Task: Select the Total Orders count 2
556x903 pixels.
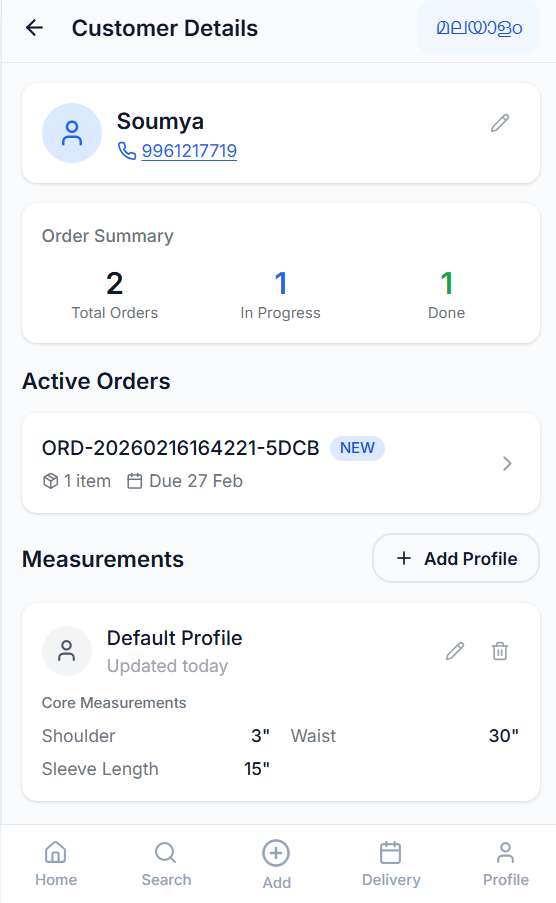Action: pyautogui.click(x=115, y=283)
